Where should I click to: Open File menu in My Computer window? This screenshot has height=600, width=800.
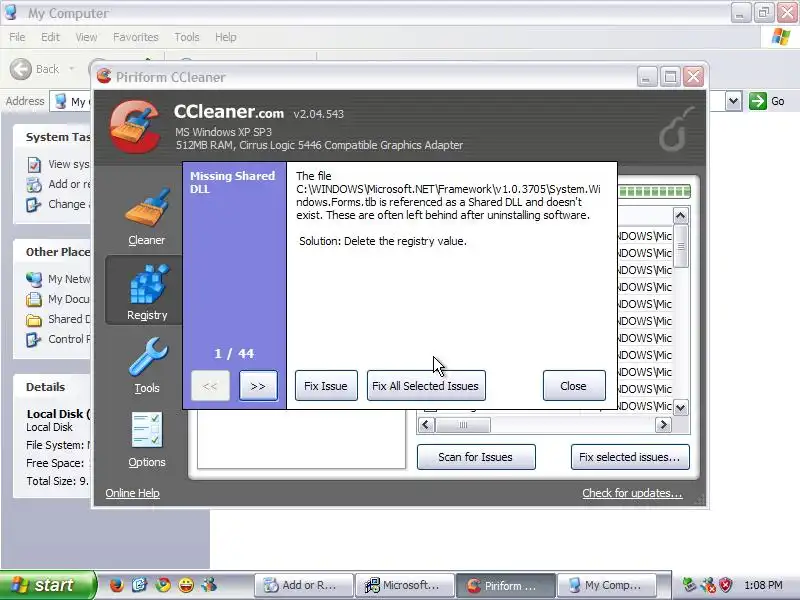(x=17, y=37)
